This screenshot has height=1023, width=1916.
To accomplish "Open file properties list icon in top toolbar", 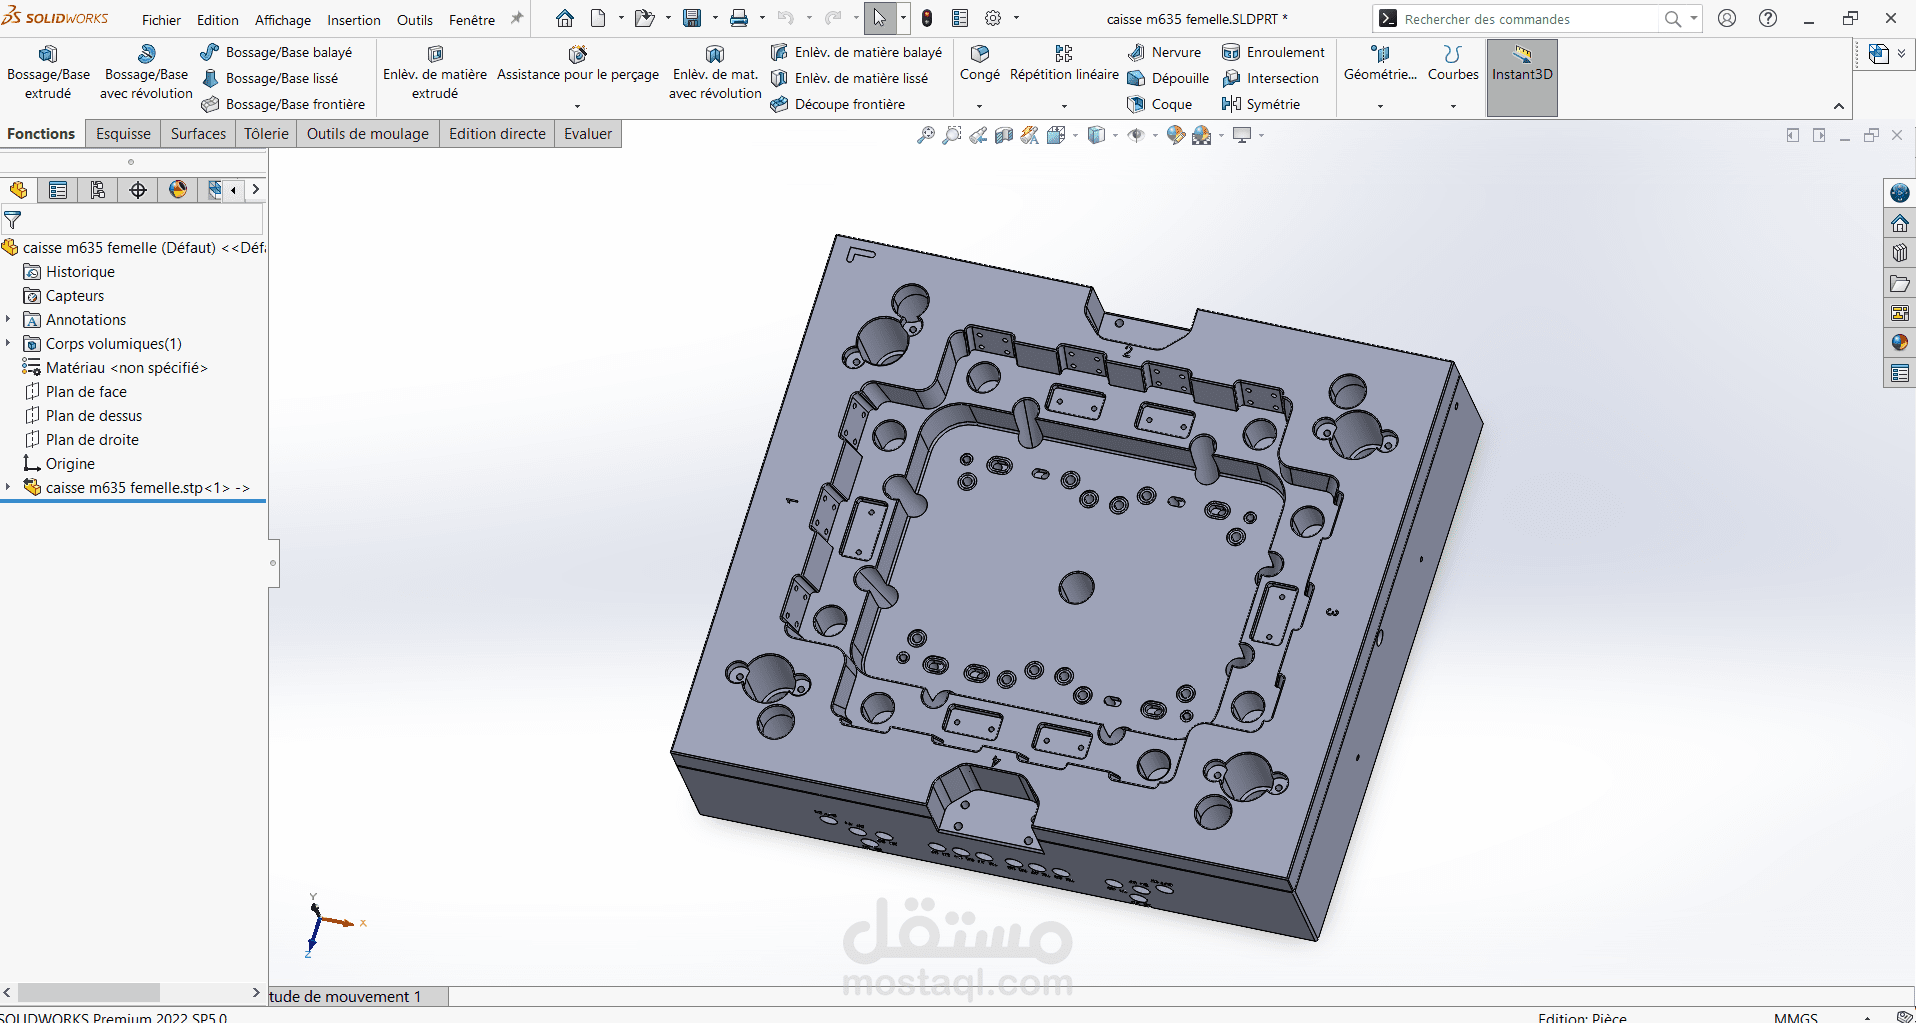I will [x=960, y=18].
